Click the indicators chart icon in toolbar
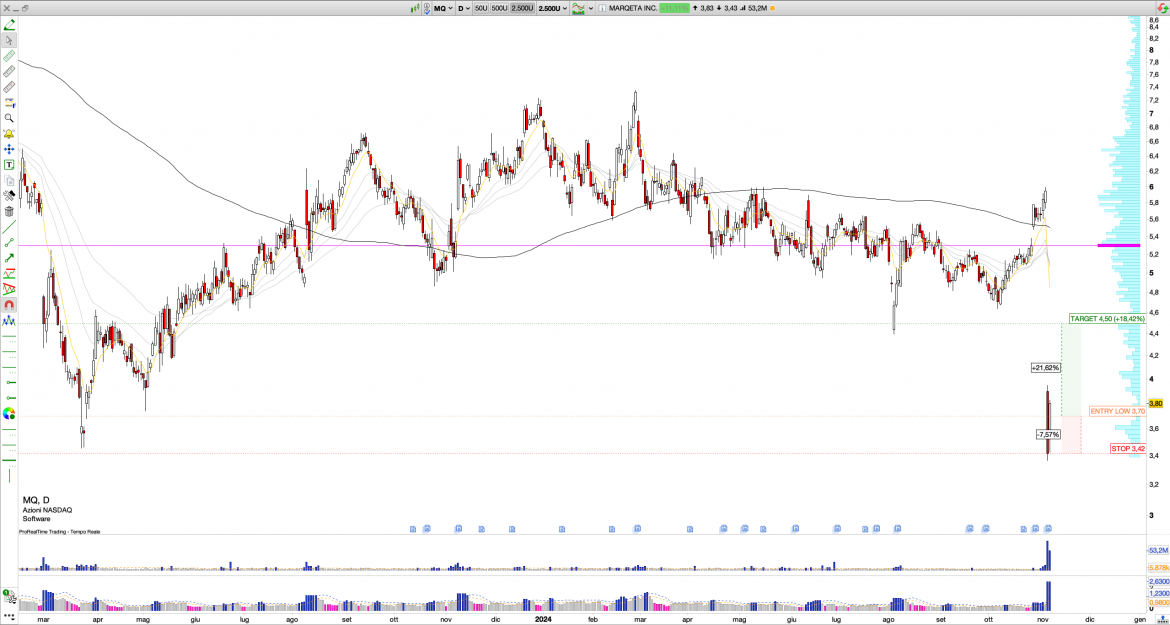Image resolution: width=1170 pixels, height=625 pixels. (578, 8)
